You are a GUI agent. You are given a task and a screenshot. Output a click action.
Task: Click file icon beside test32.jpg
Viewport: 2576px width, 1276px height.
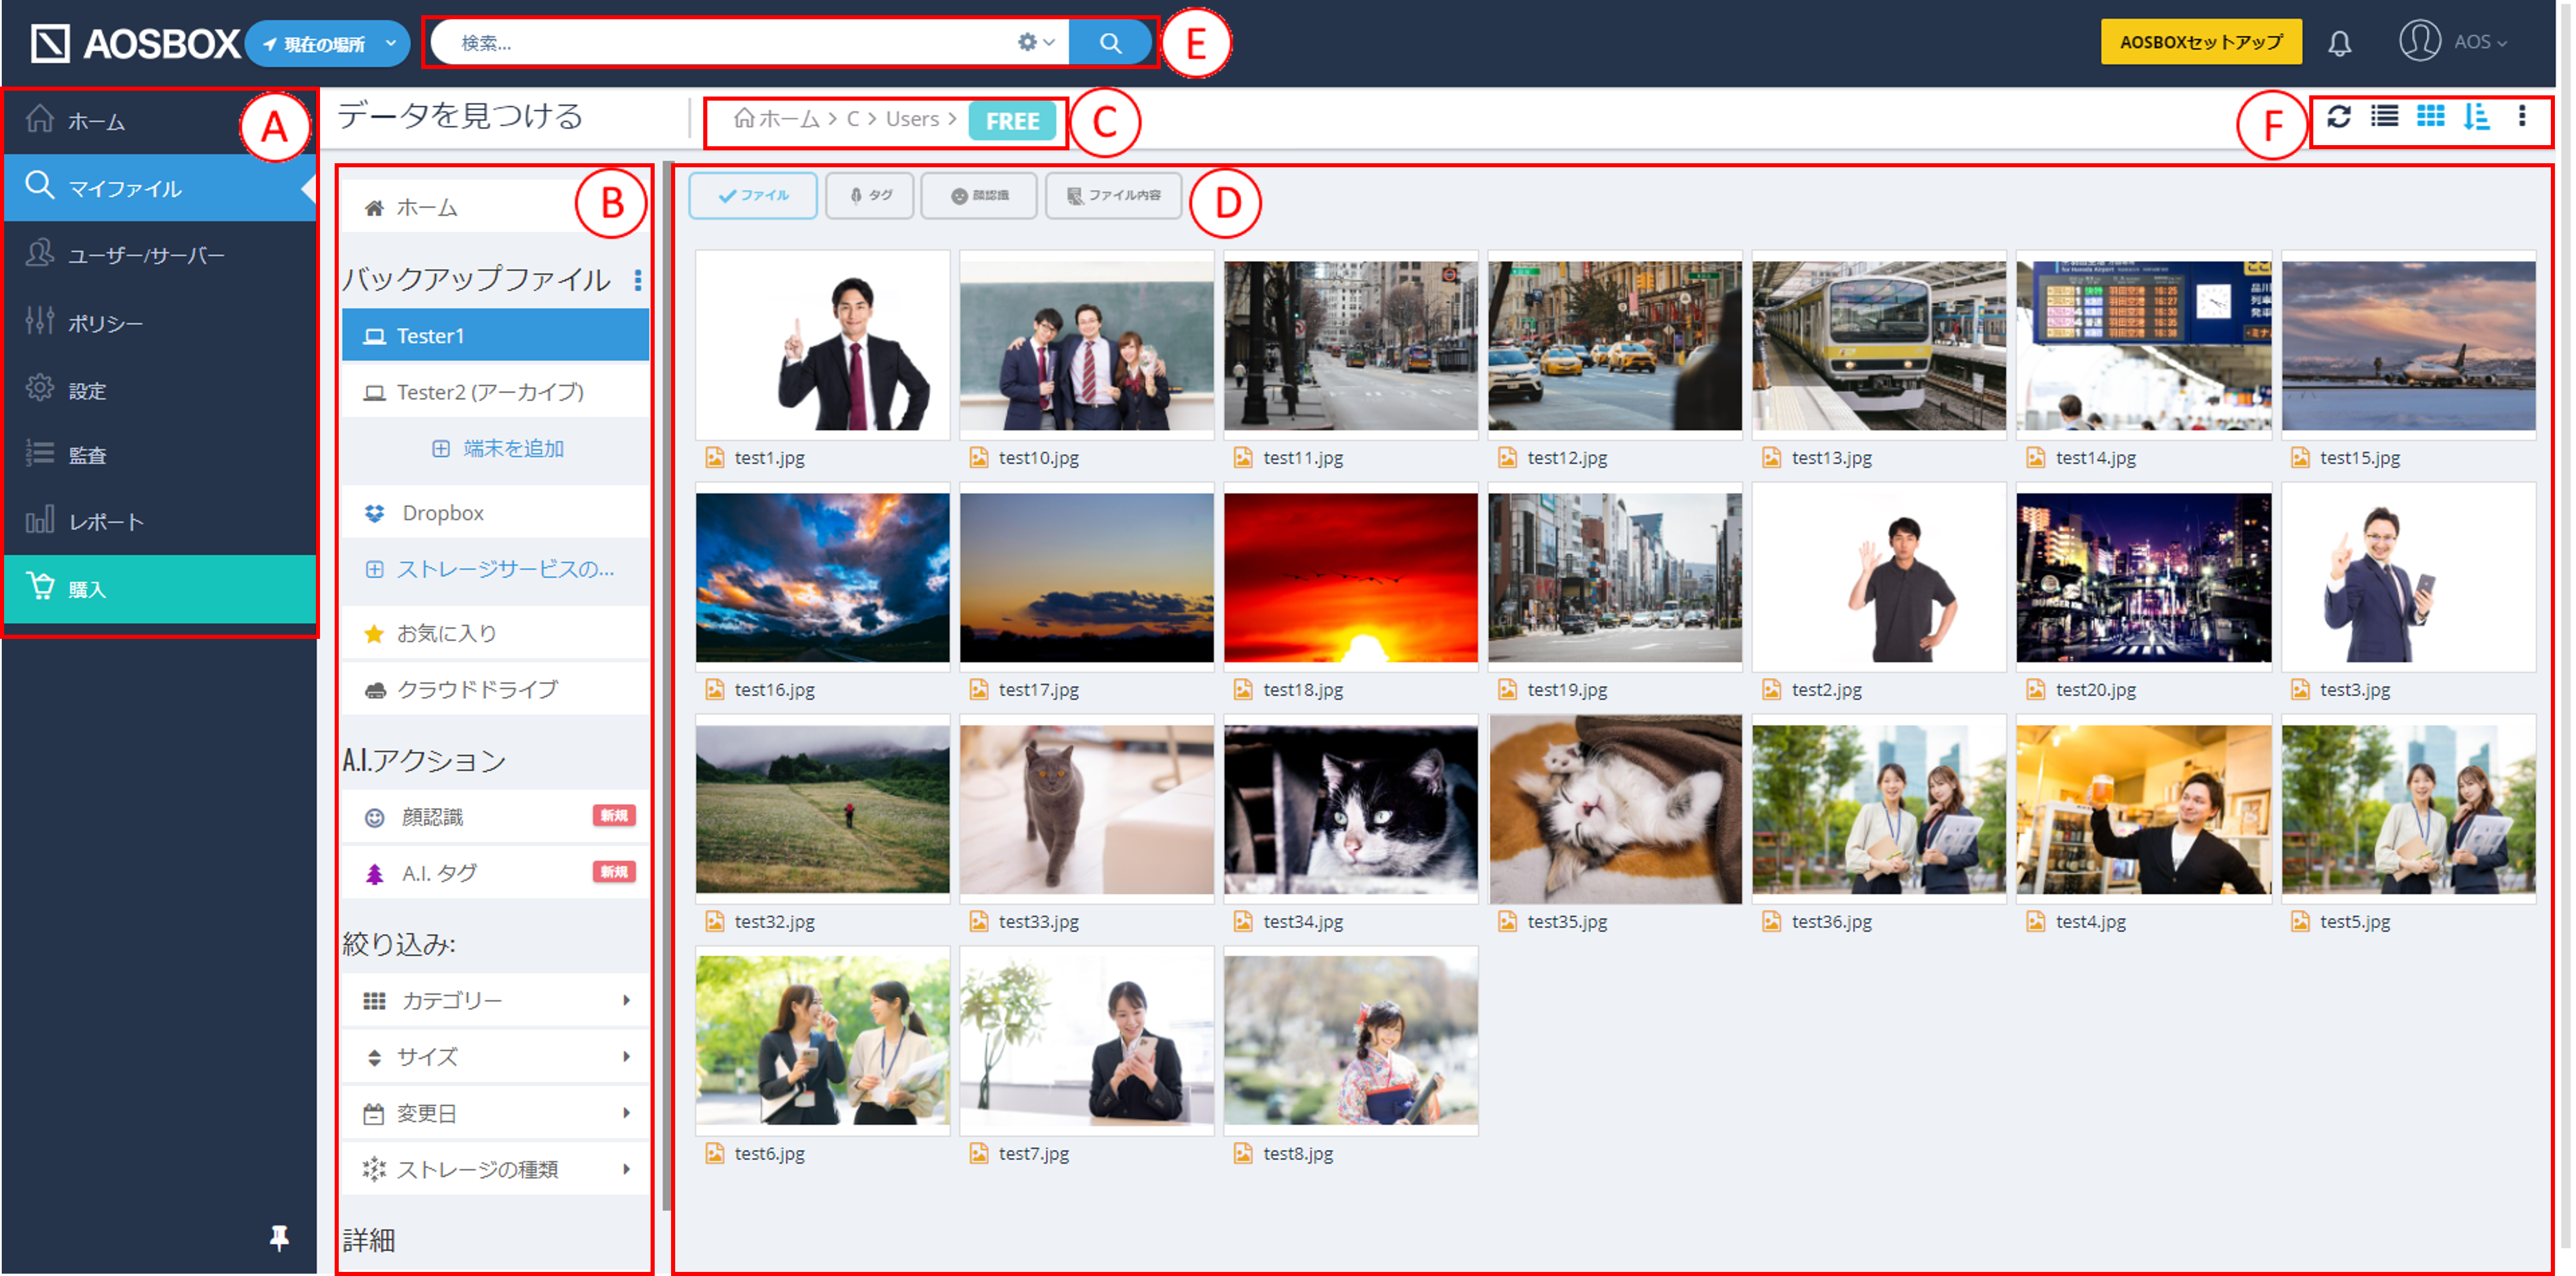click(714, 921)
